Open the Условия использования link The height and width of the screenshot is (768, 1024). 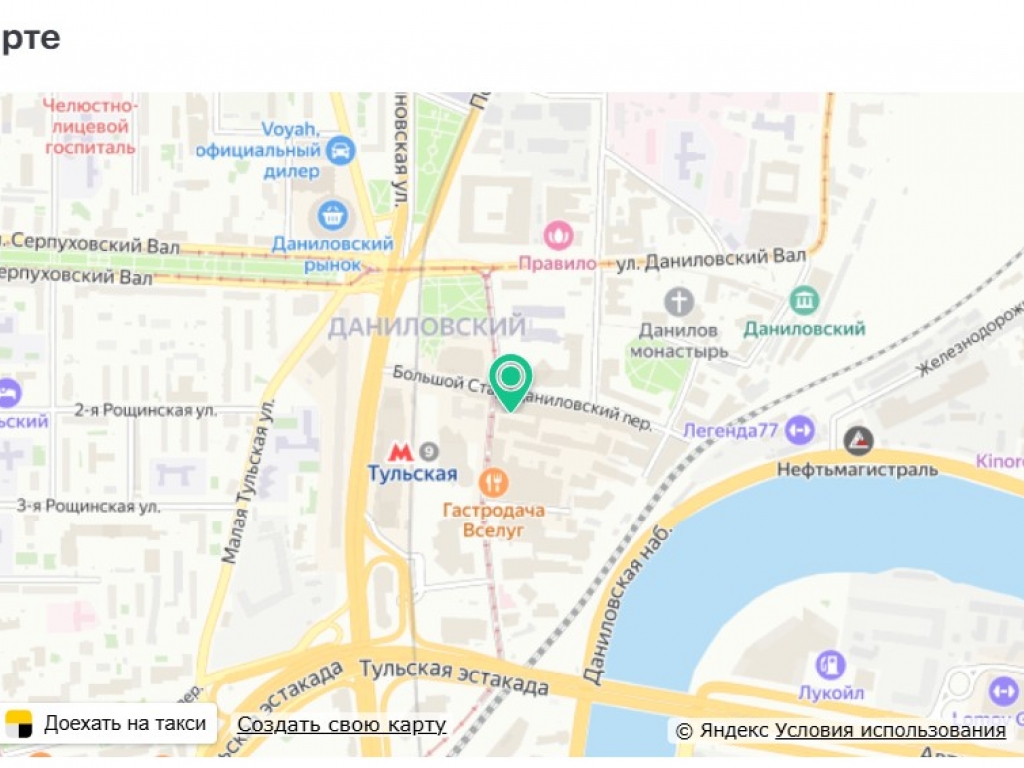890,730
